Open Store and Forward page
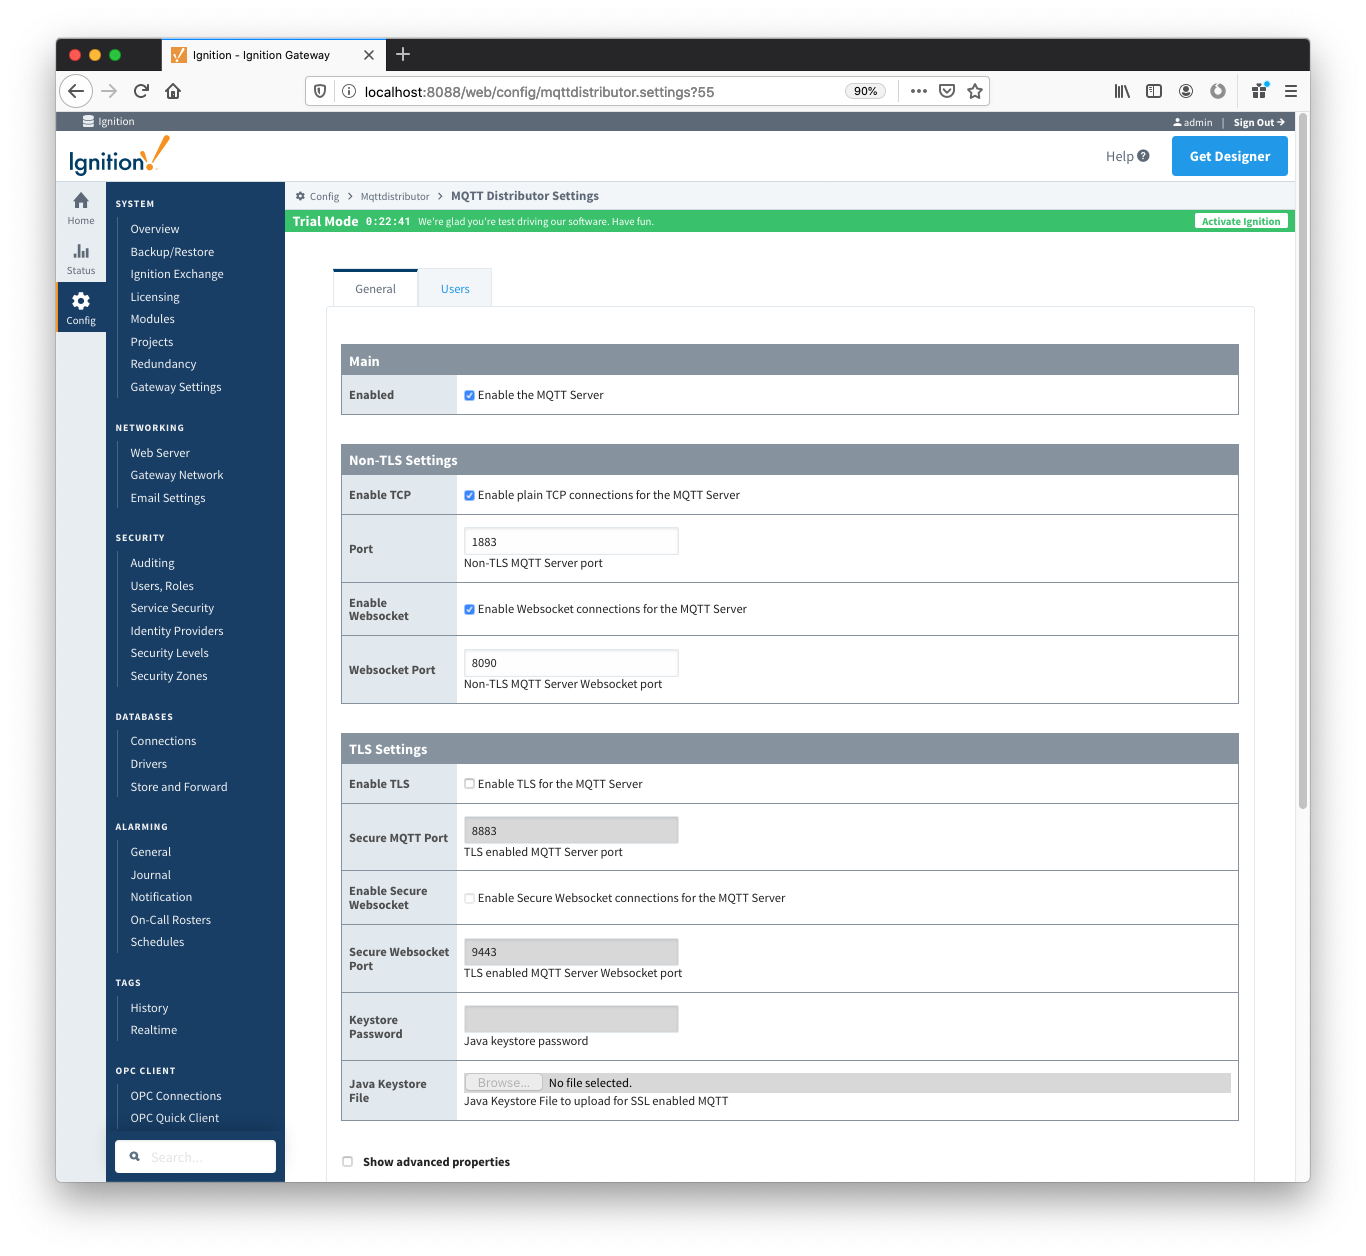This screenshot has height=1256, width=1366. pyautogui.click(x=179, y=787)
